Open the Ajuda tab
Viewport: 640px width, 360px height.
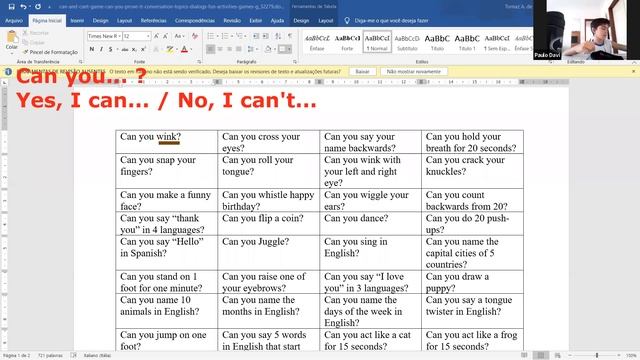277,20
